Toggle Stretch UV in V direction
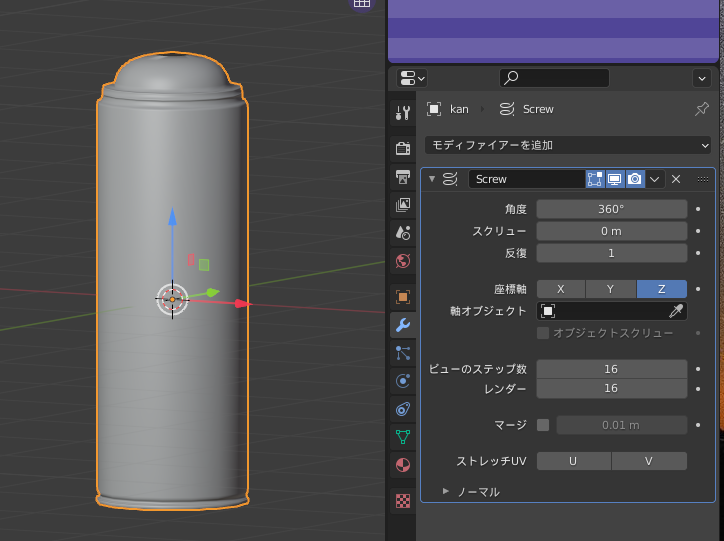Image resolution: width=724 pixels, height=541 pixels. tap(649, 461)
